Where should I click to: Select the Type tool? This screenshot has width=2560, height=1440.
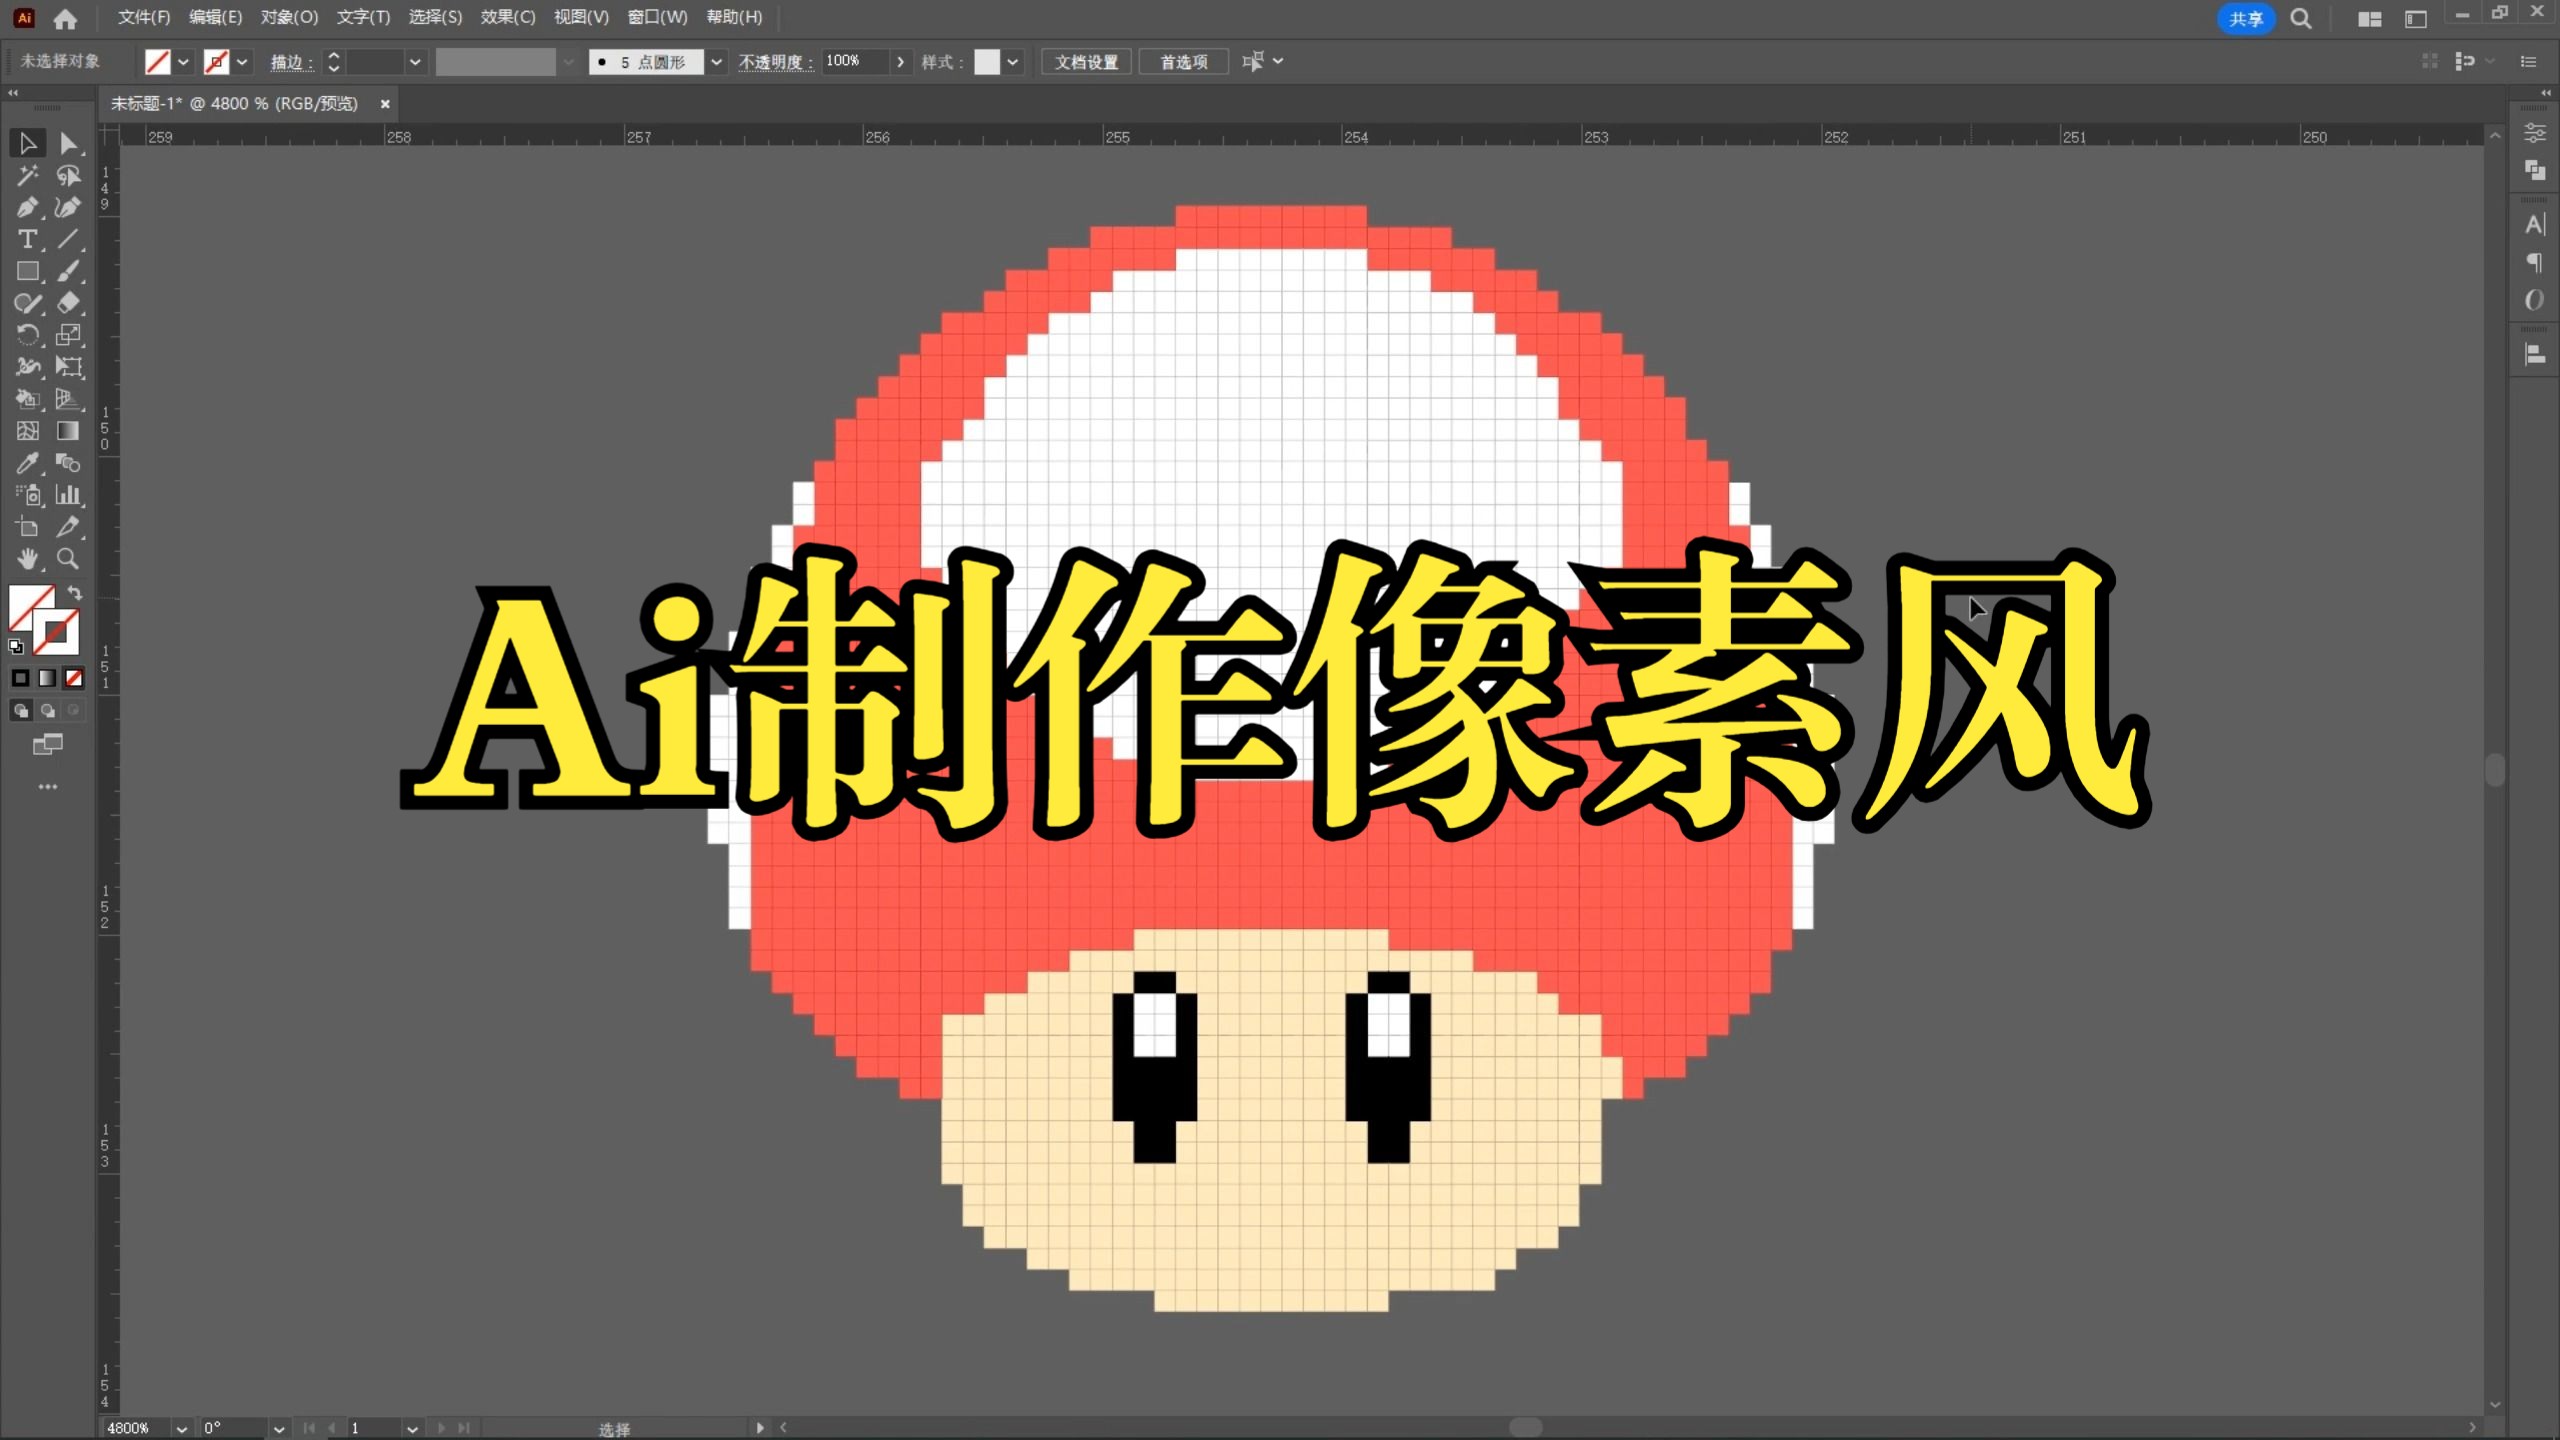(27, 240)
